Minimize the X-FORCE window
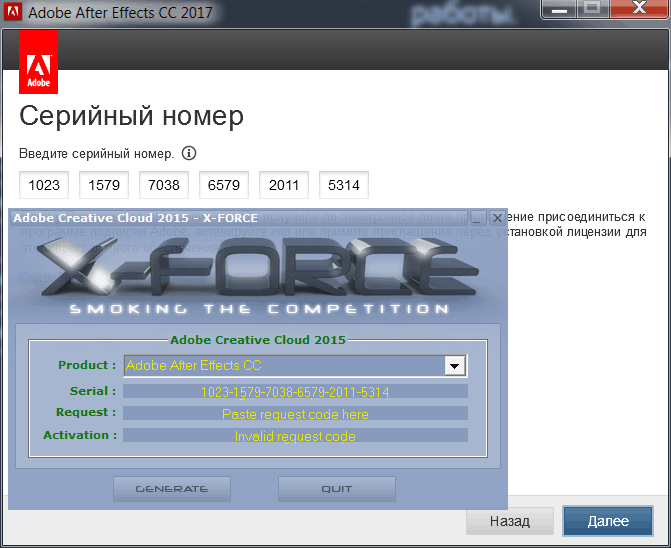Viewport: 671px width, 548px height. pyautogui.click(x=477, y=218)
